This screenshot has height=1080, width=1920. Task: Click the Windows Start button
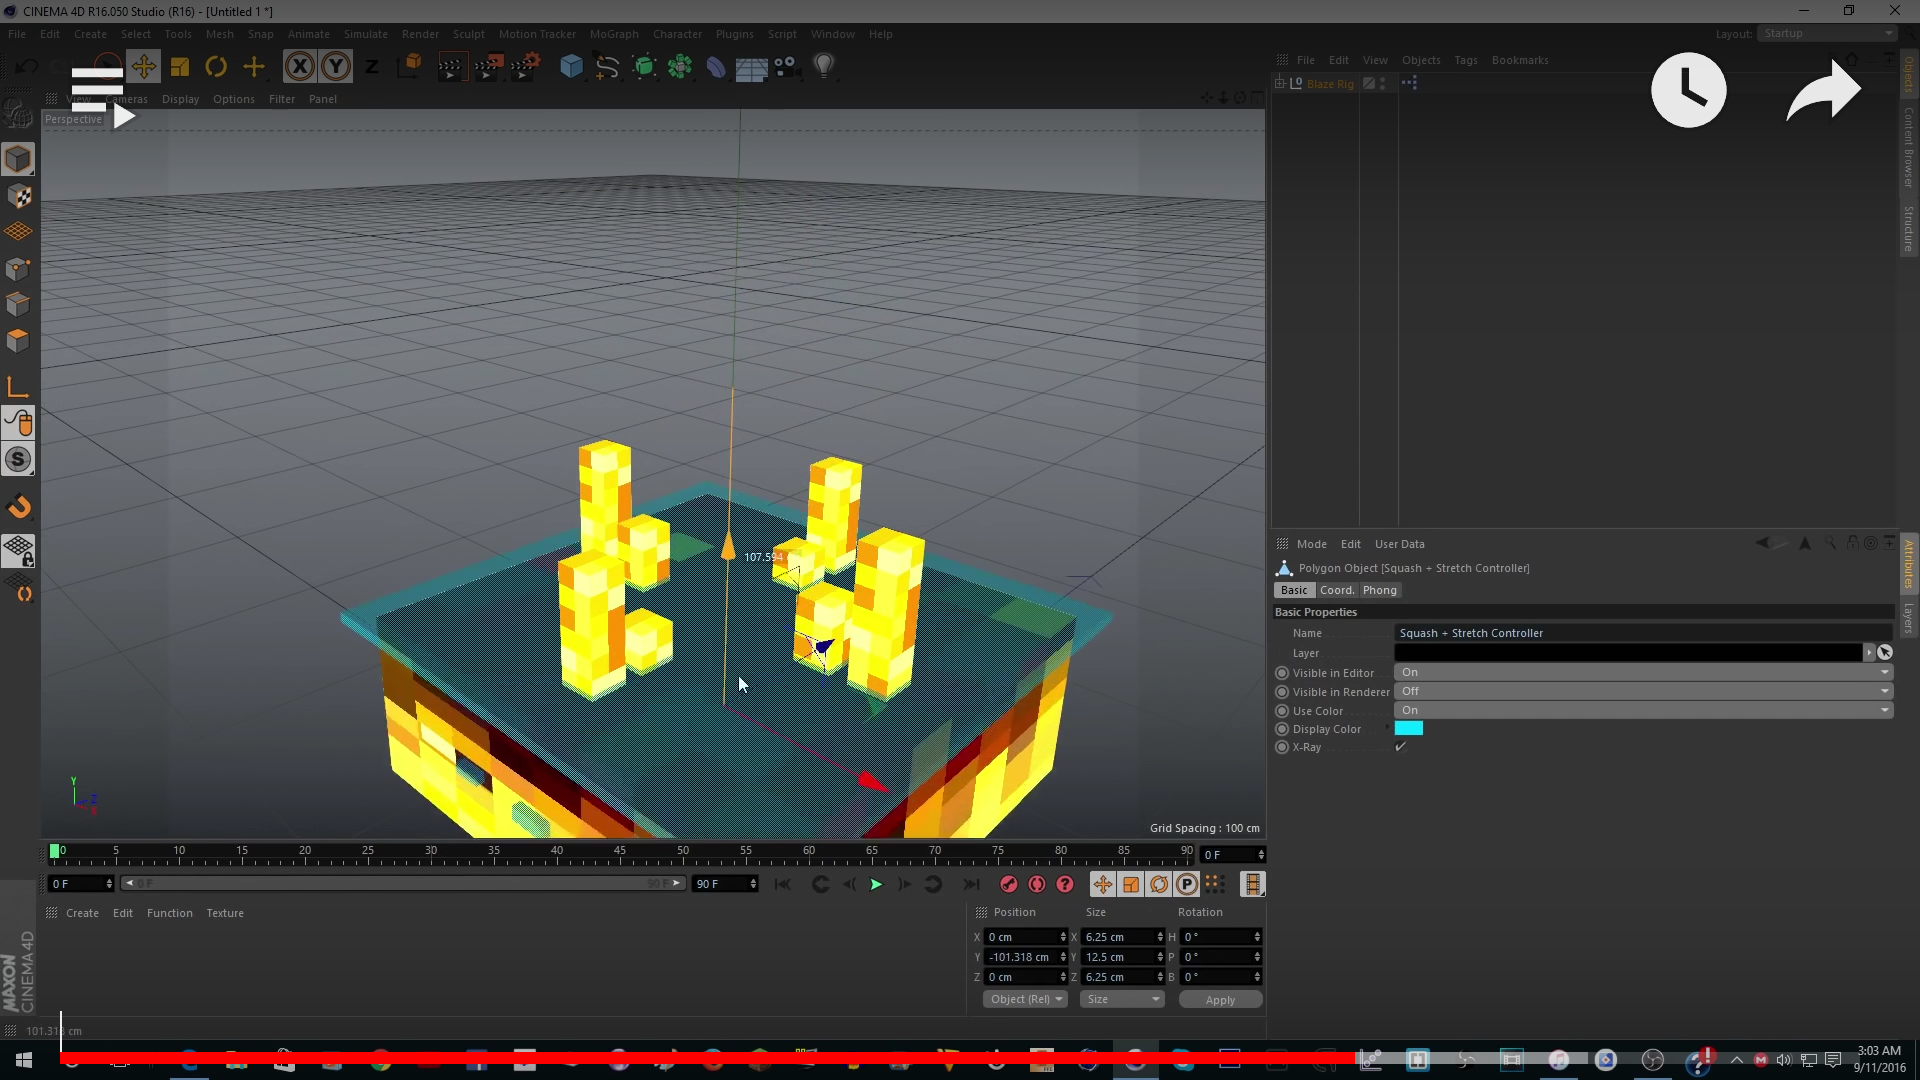(24, 1060)
